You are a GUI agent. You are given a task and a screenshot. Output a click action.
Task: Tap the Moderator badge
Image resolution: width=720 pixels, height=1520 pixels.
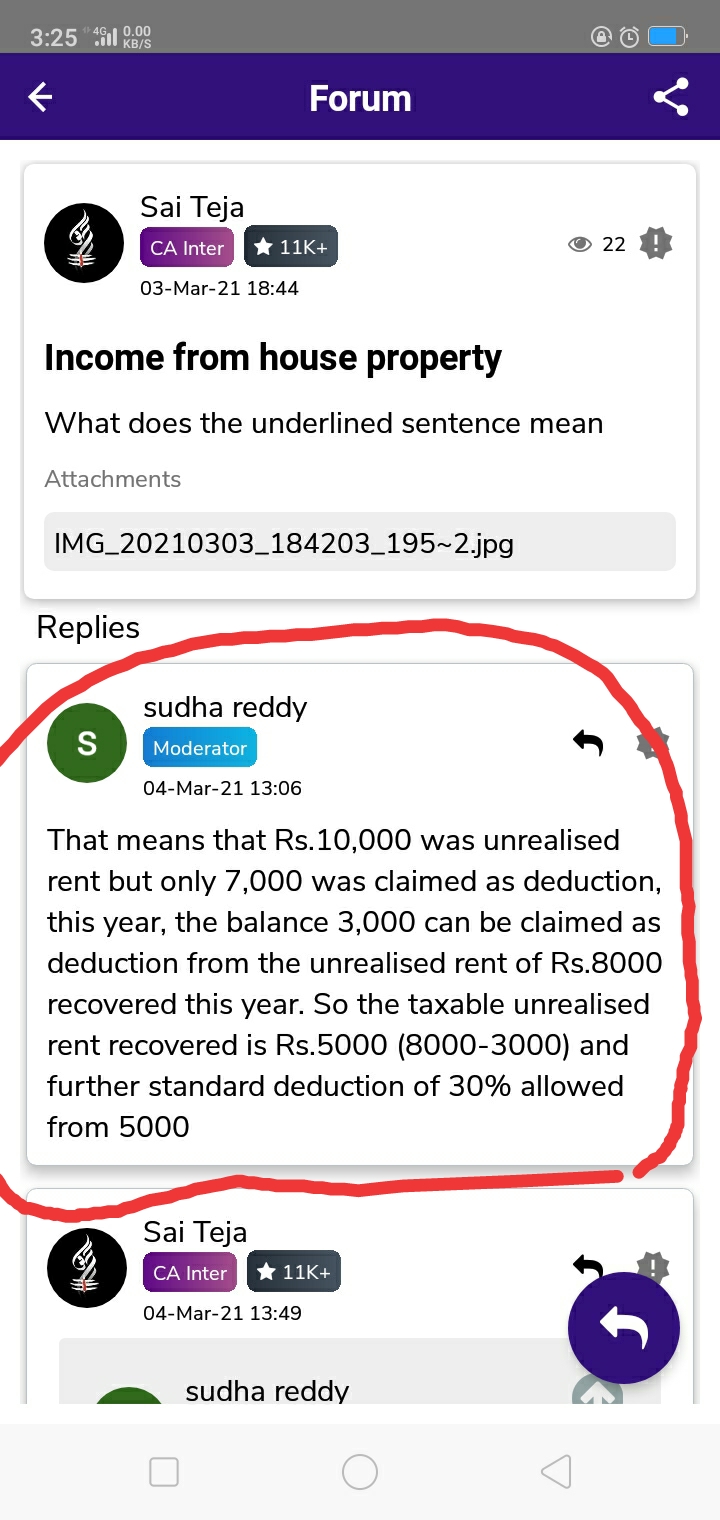(200, 748)
